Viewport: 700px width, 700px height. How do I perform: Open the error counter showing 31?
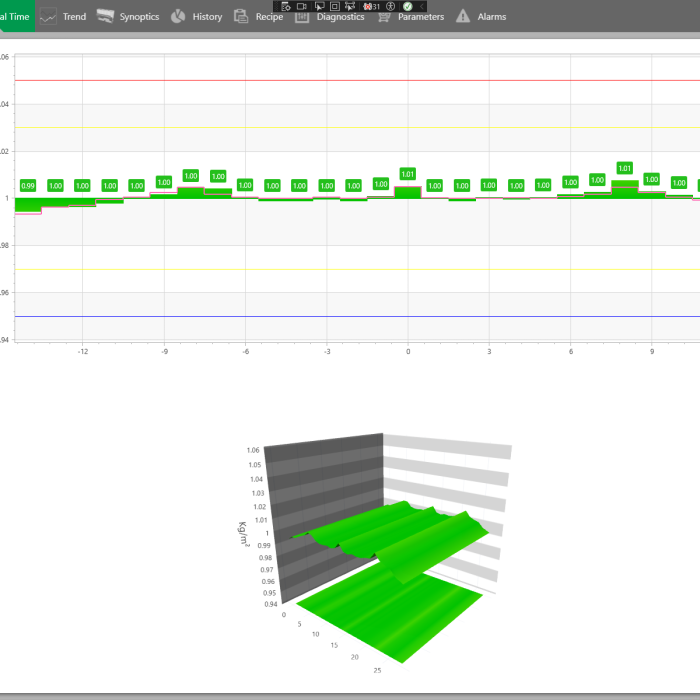click(x=371, y=6)
